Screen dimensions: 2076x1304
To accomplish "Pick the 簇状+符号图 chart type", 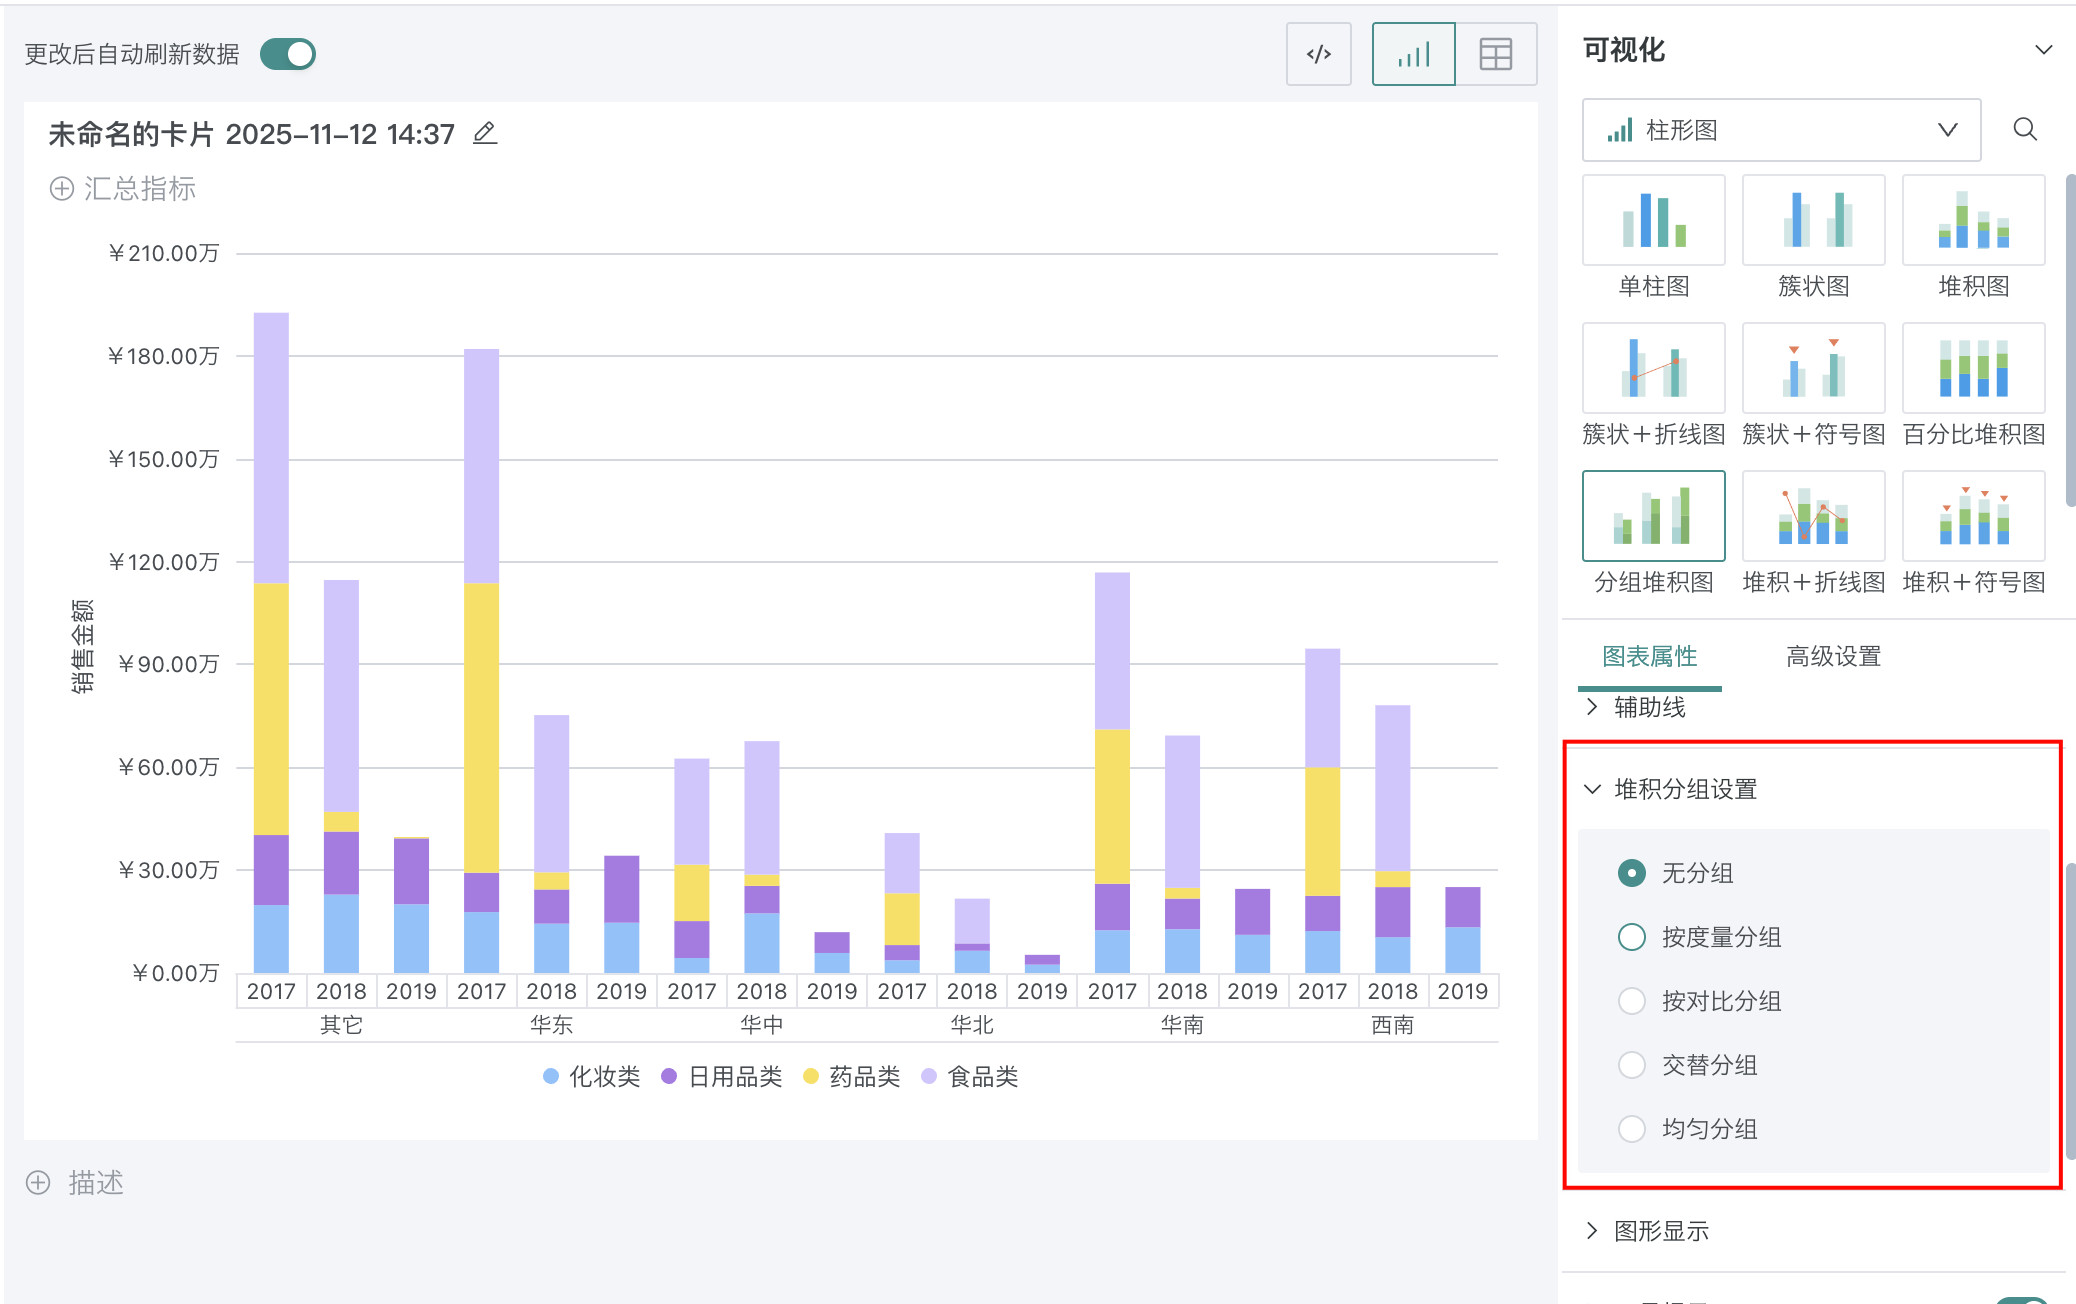I will [1813, 369].
